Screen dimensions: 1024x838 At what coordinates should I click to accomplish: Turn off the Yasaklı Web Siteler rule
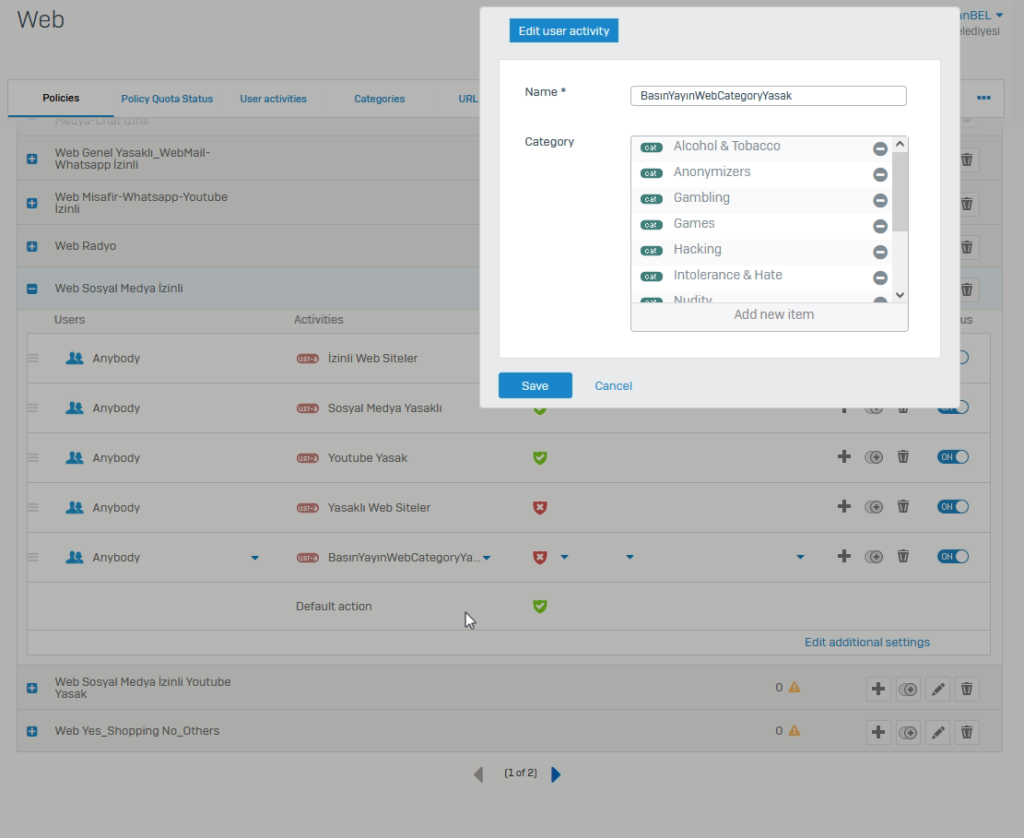coord(952,507)
